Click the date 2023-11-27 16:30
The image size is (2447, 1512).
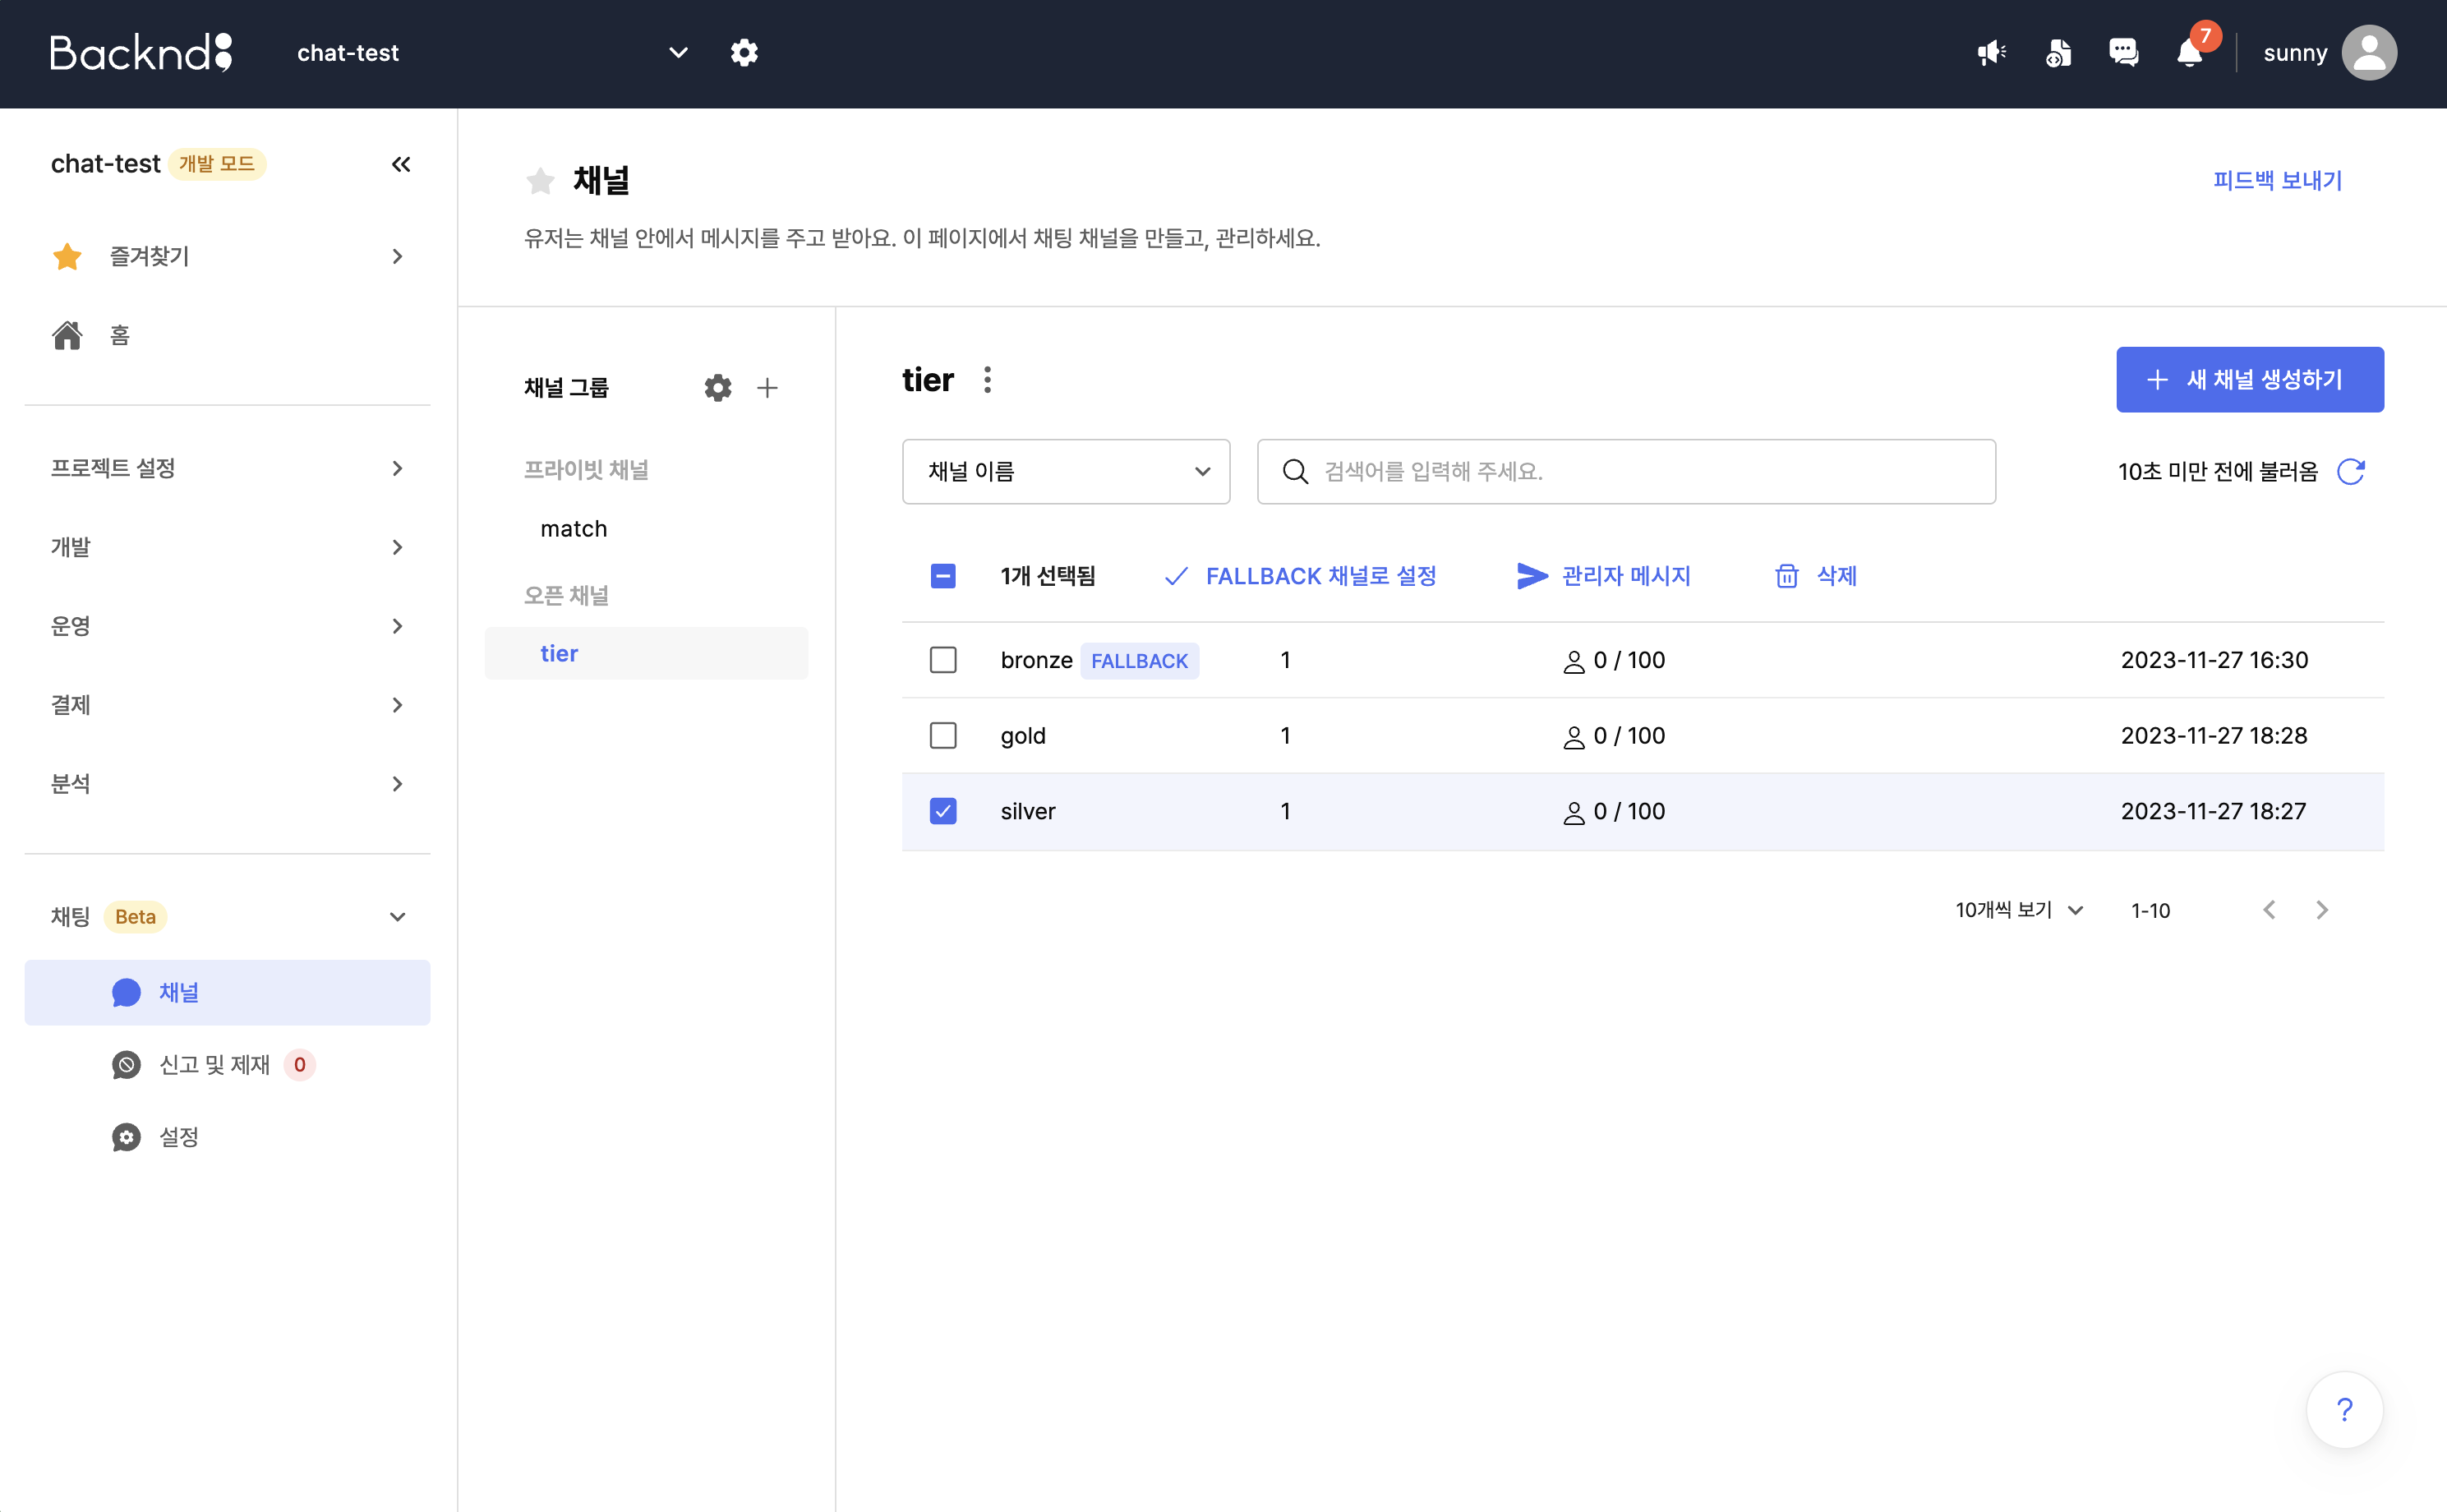2214,660
